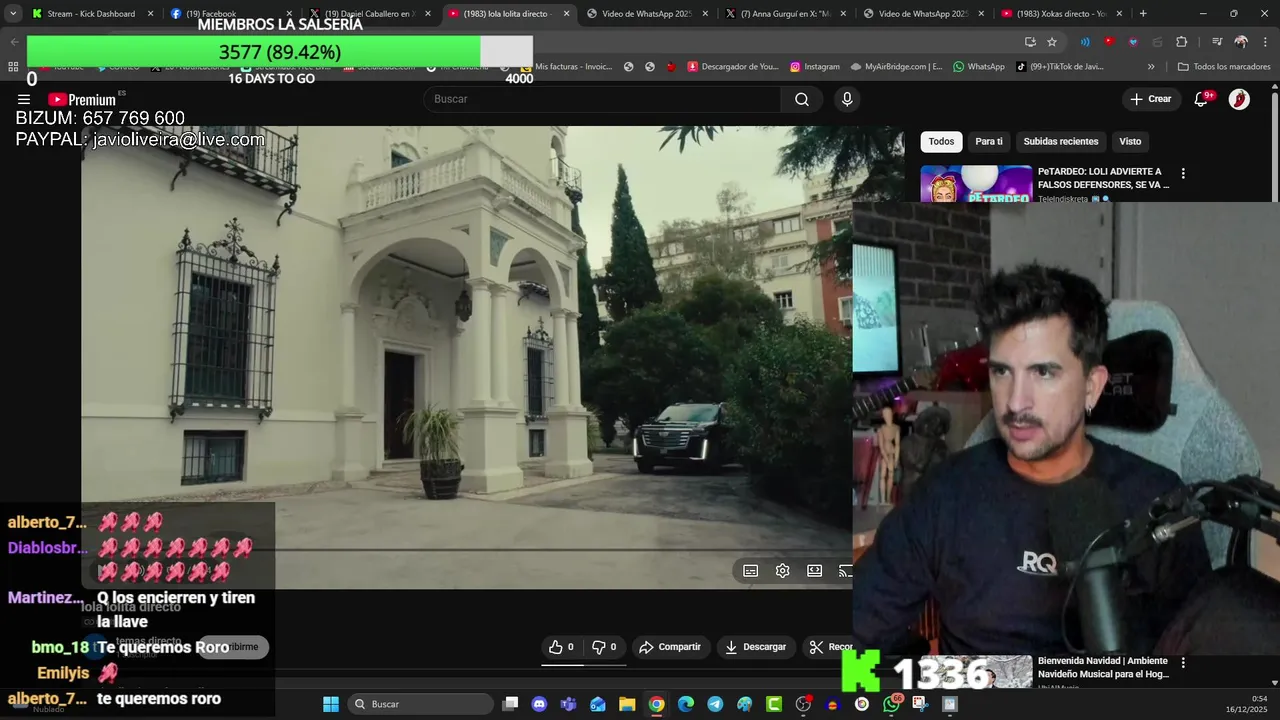Open a new browser tab
This screenshot has height=720, width=1280.
(x=1143, y=14)
